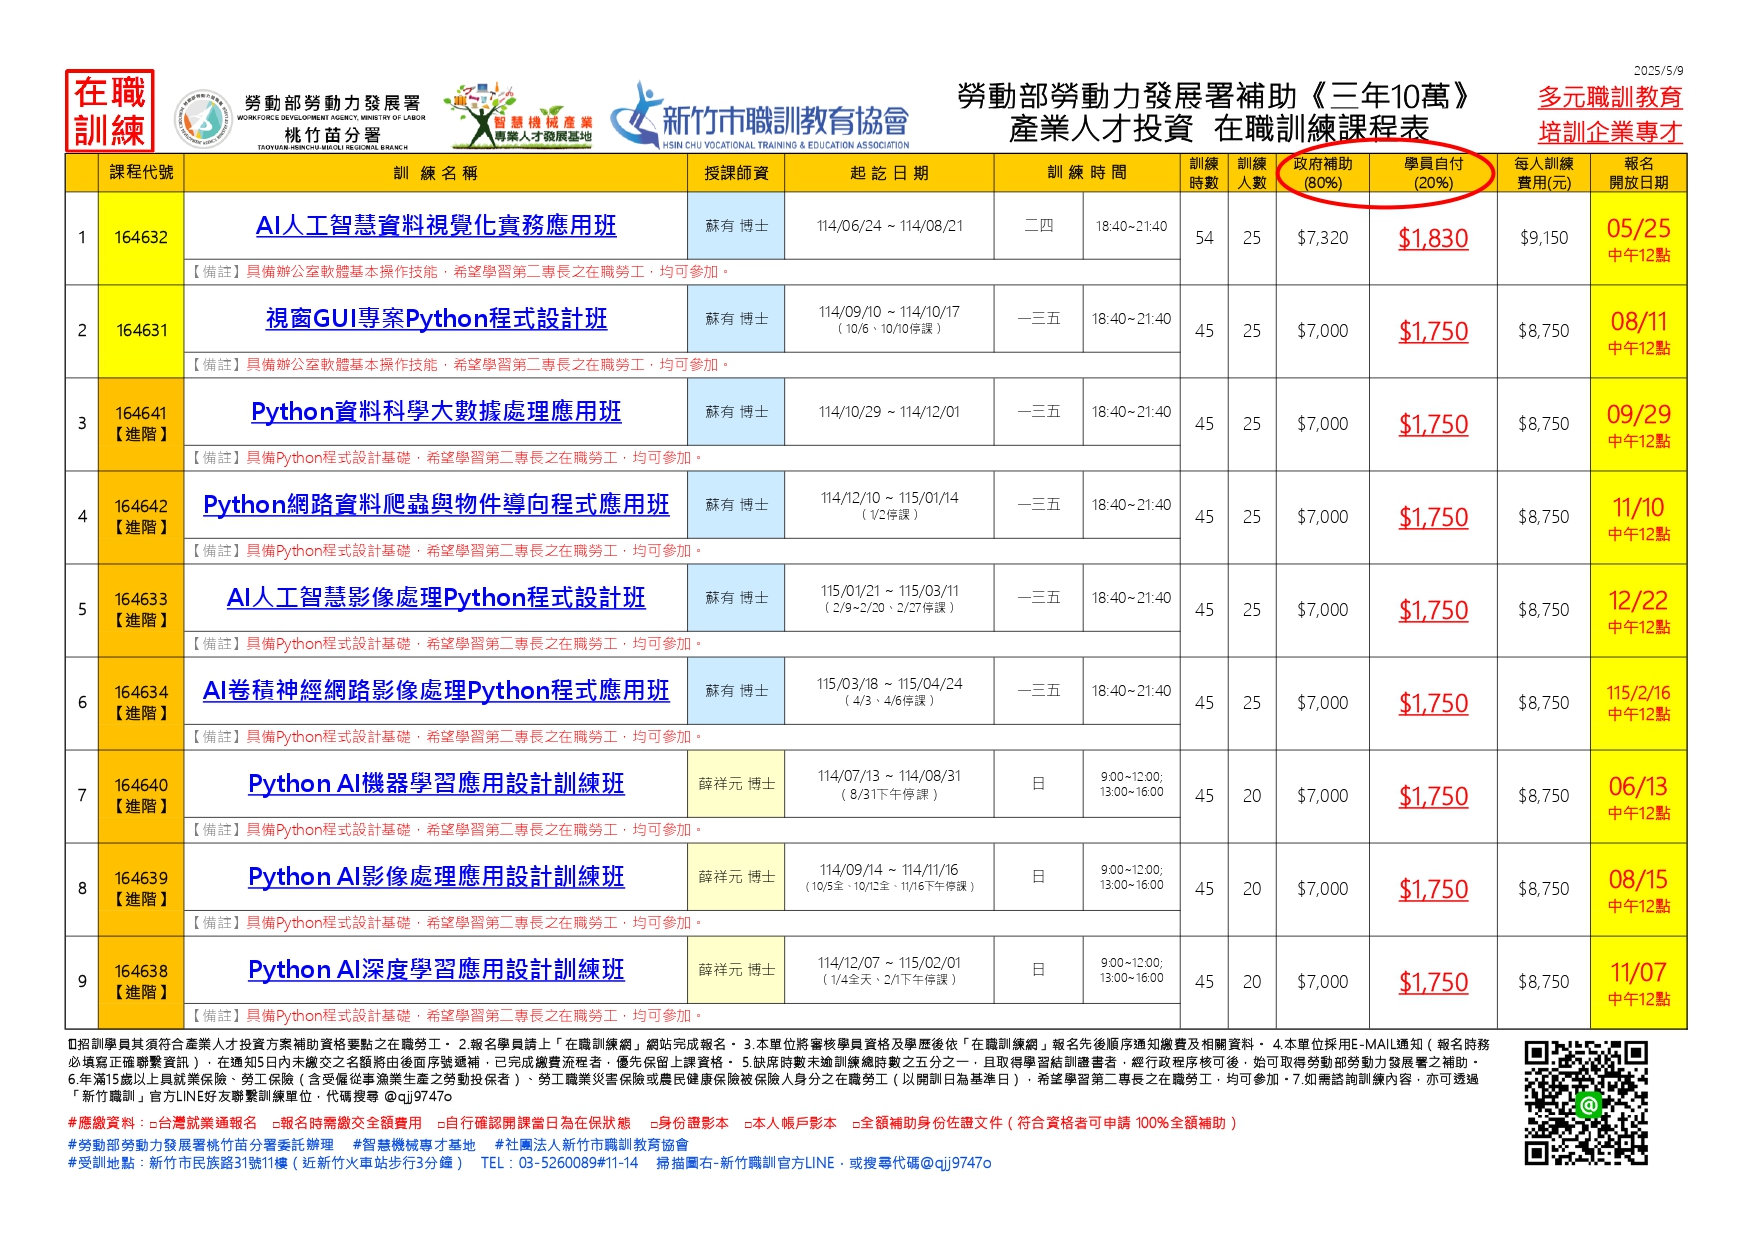The height and width of the screenshot is (1240, 1754).
Task: Click the 勞動部勞動力發展署 round emblem
Action: 204,120
